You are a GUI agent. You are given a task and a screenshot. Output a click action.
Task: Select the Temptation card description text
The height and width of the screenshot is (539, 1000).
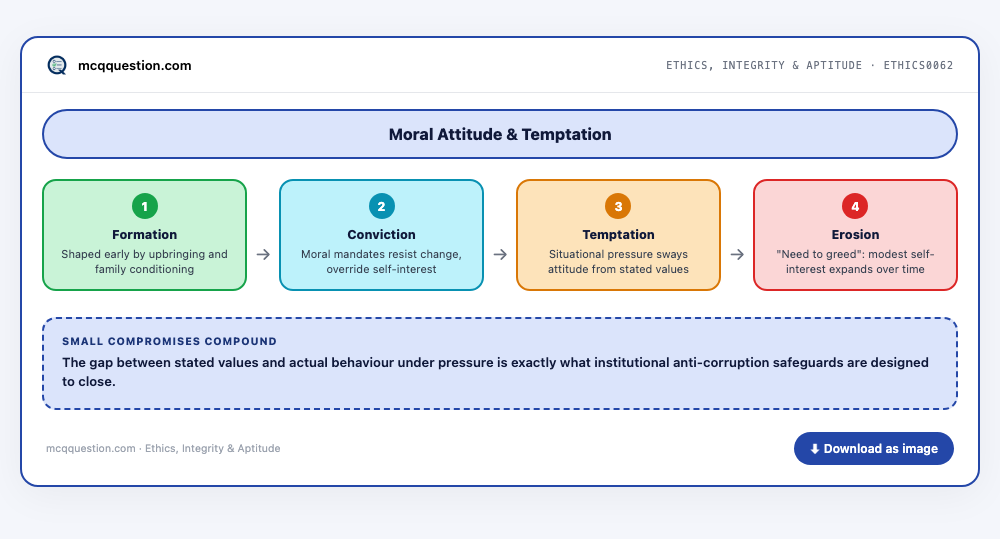click(618, 262)
